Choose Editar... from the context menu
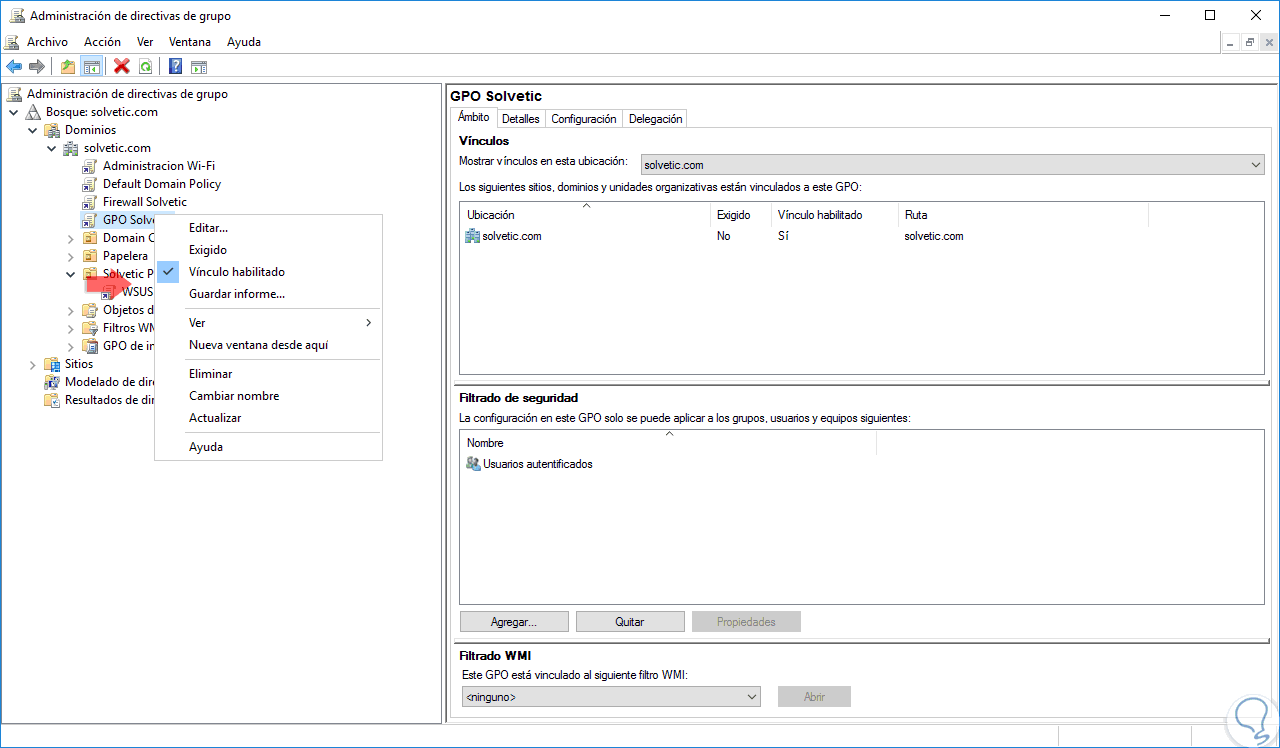The height and width of the screenshot is (748, 1280). pyautogui.click(x=268, y=228)
